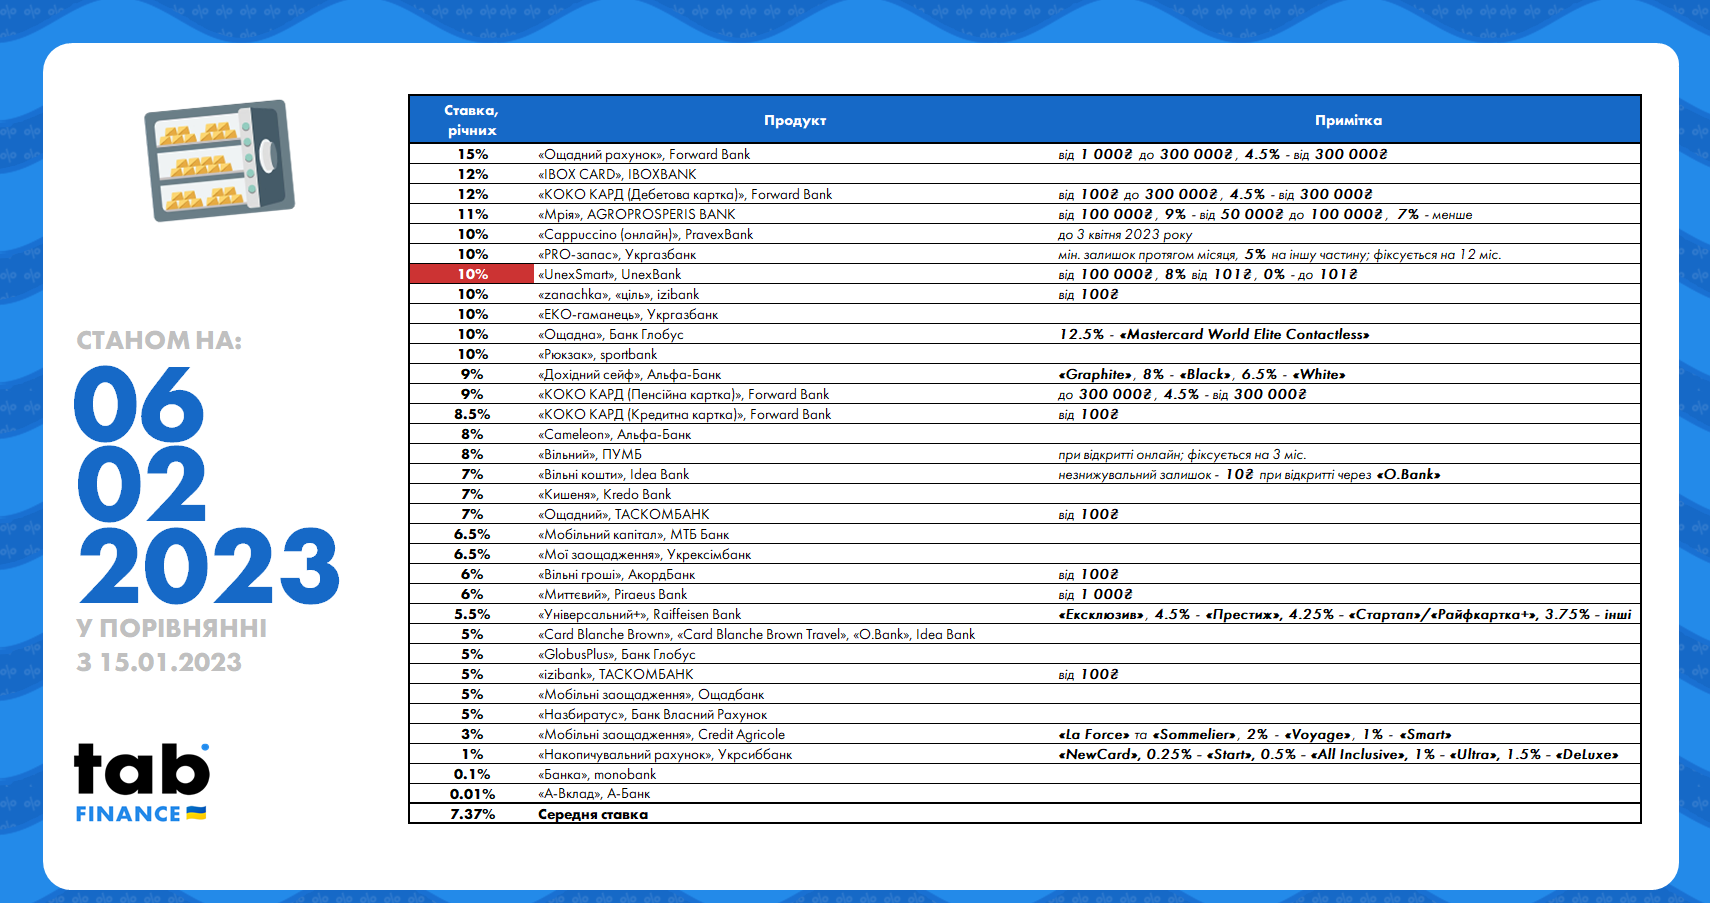Viewport: 1710px width, 903px height.
Task: Select '«Кишеня», Kredo Bank' product
Action: click(x=605, y=494)
